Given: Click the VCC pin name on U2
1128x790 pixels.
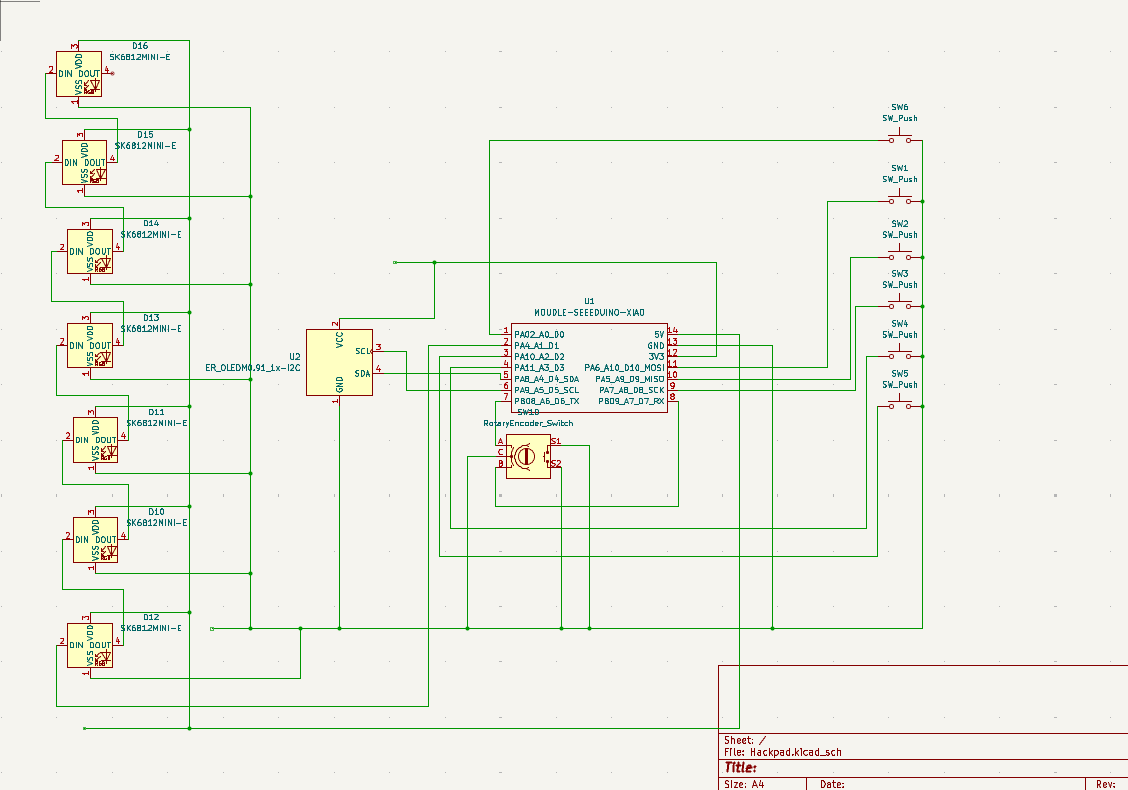Looking at the screenshot, I should coord(340,340).
